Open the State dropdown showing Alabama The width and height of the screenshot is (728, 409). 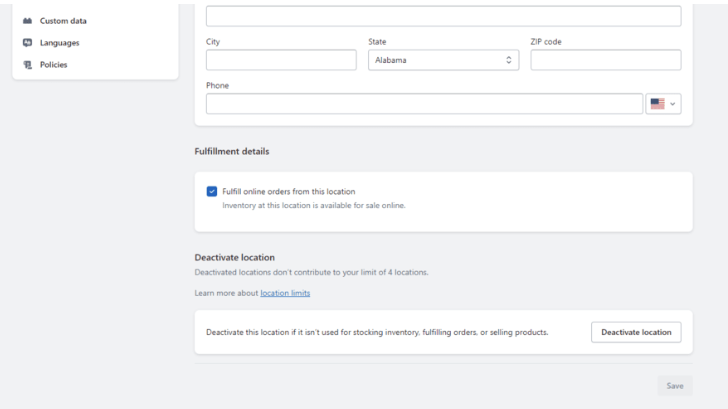click(440, 60)
